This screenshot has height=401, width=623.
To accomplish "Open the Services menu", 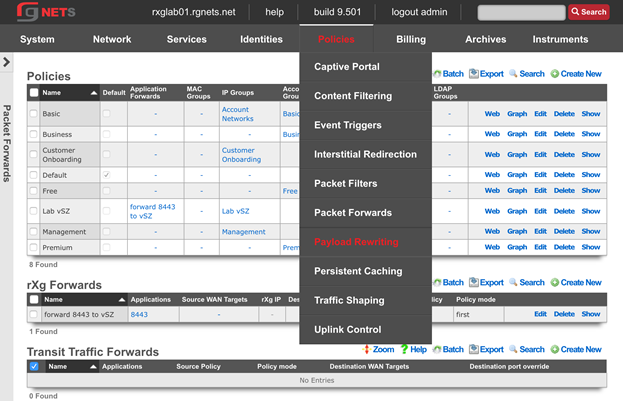I will tap(187, 39).
